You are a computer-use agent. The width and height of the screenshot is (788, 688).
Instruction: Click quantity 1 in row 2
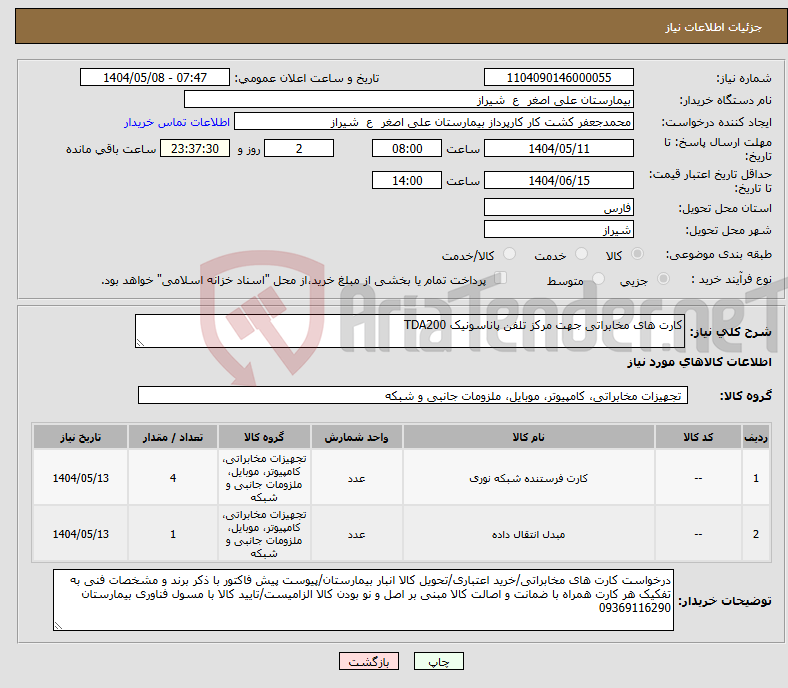click(x=173, y=534)
